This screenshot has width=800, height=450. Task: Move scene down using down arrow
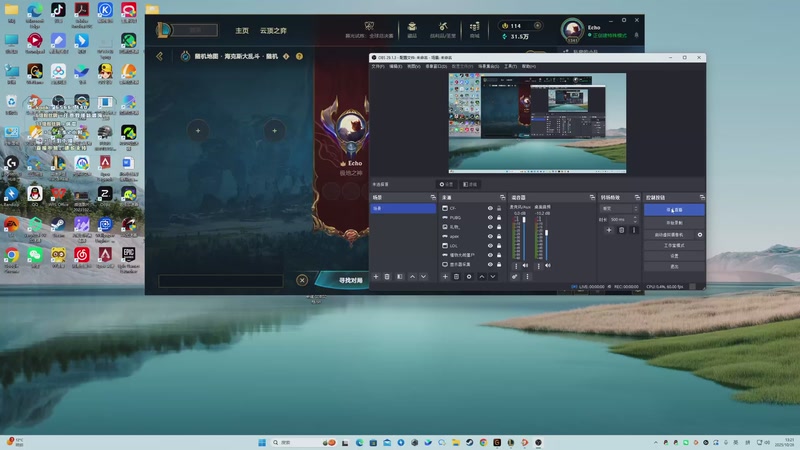423,277
